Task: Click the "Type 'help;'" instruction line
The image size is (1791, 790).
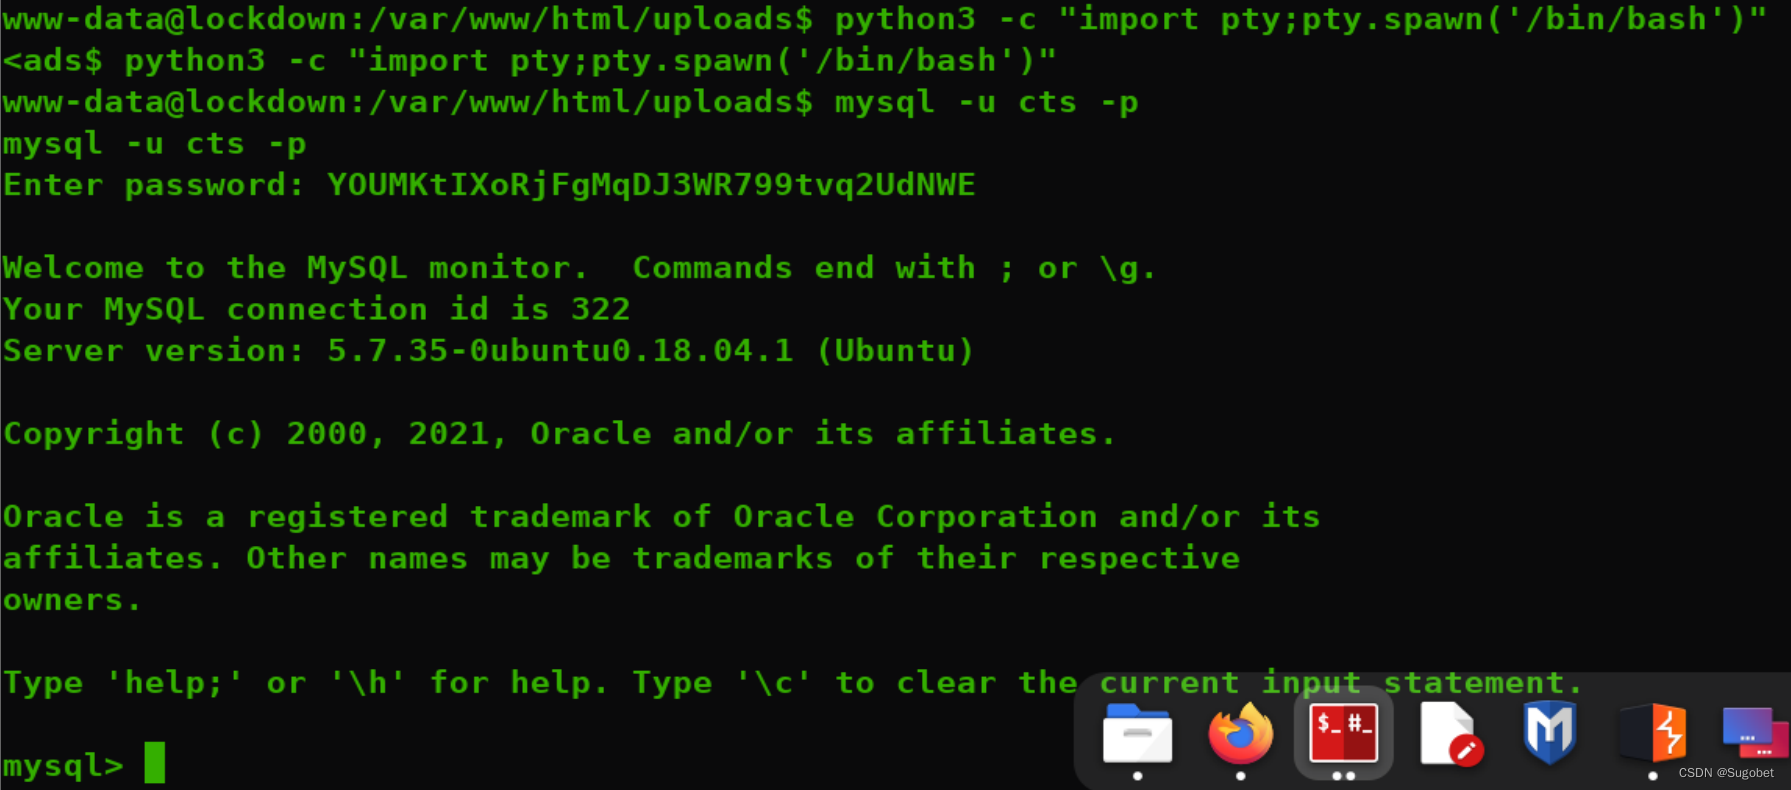Action: pos(793,683)
